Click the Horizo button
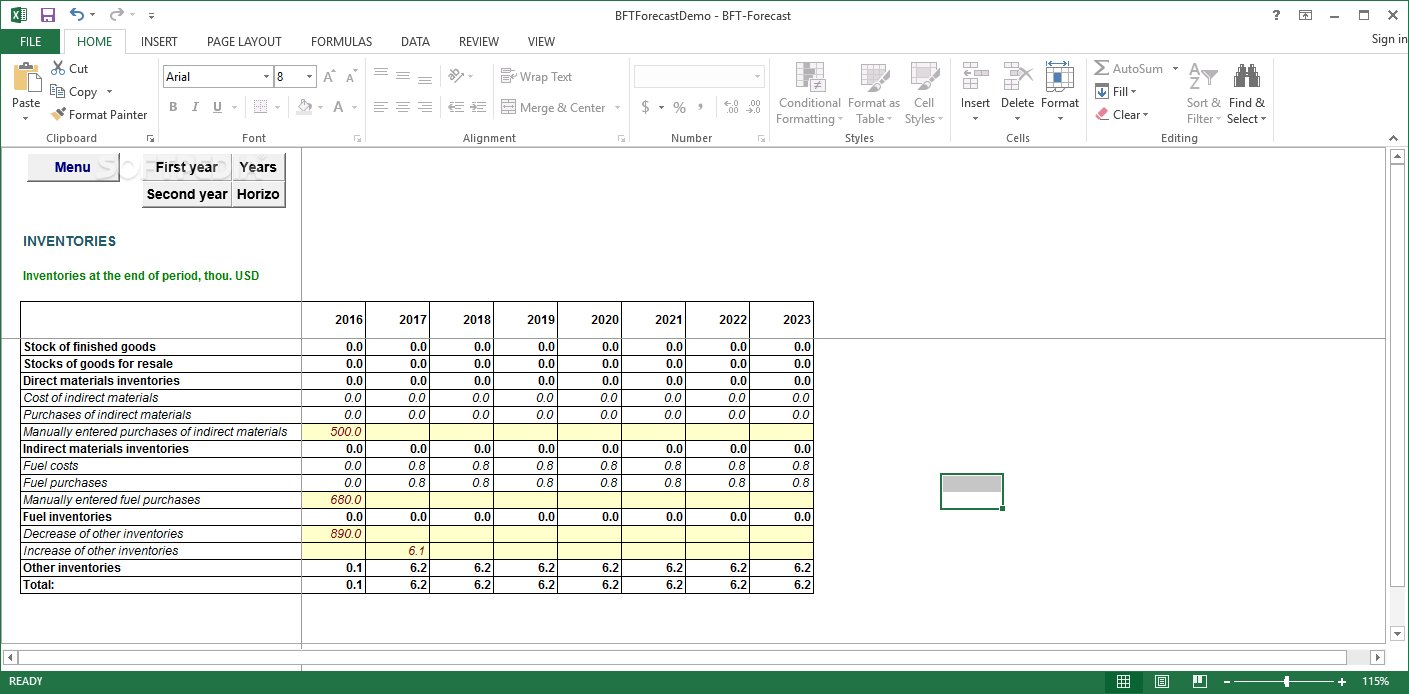 point(258,194)
